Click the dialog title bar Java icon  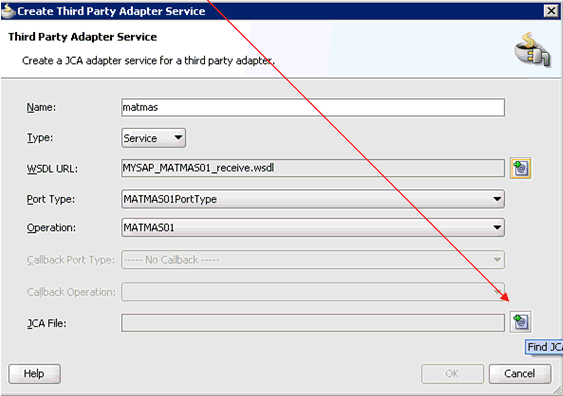tap(8, 11)
